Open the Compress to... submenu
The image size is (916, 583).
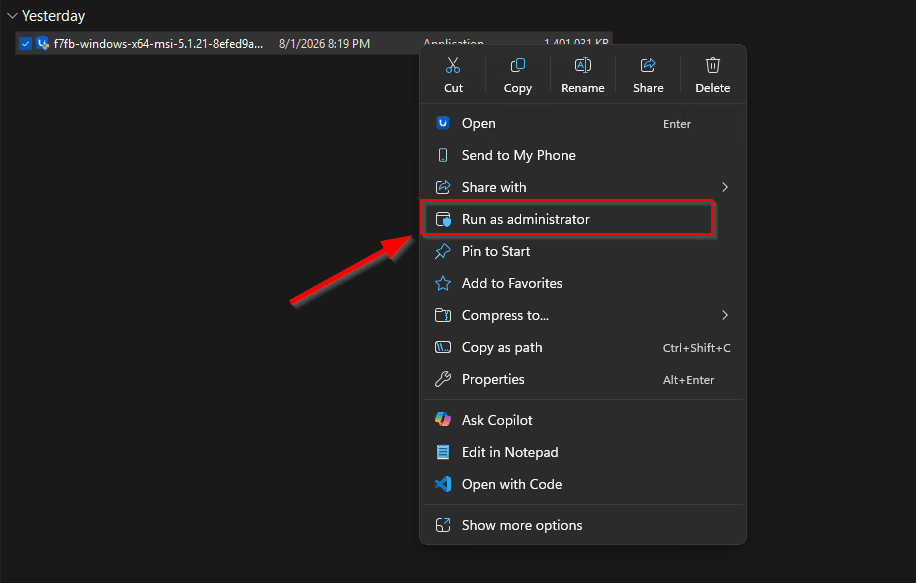(582, 315)
